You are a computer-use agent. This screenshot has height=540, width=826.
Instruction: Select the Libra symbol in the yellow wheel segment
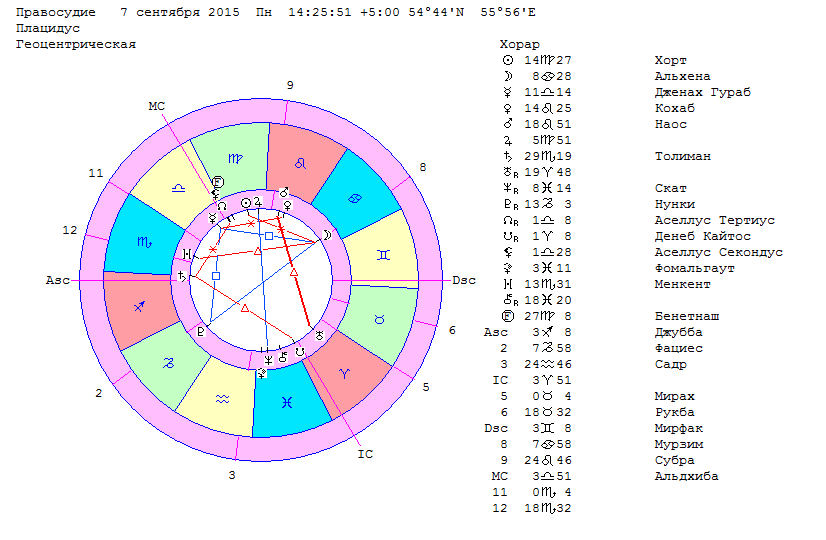(x=176, y=187)
